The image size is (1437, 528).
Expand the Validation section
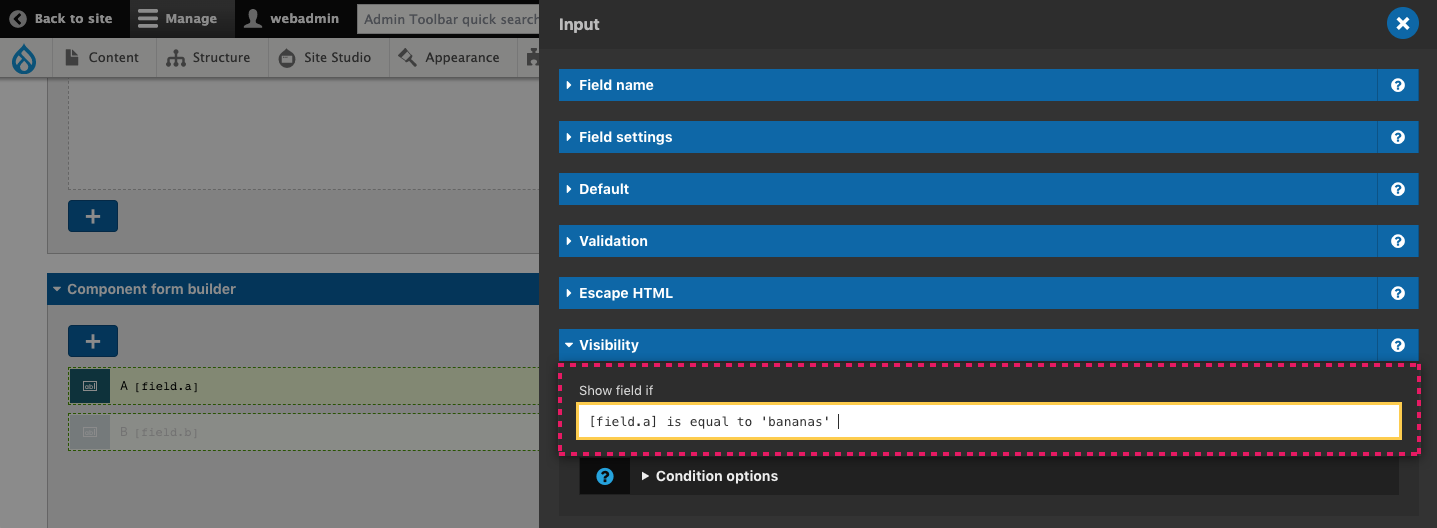point(968,241)
